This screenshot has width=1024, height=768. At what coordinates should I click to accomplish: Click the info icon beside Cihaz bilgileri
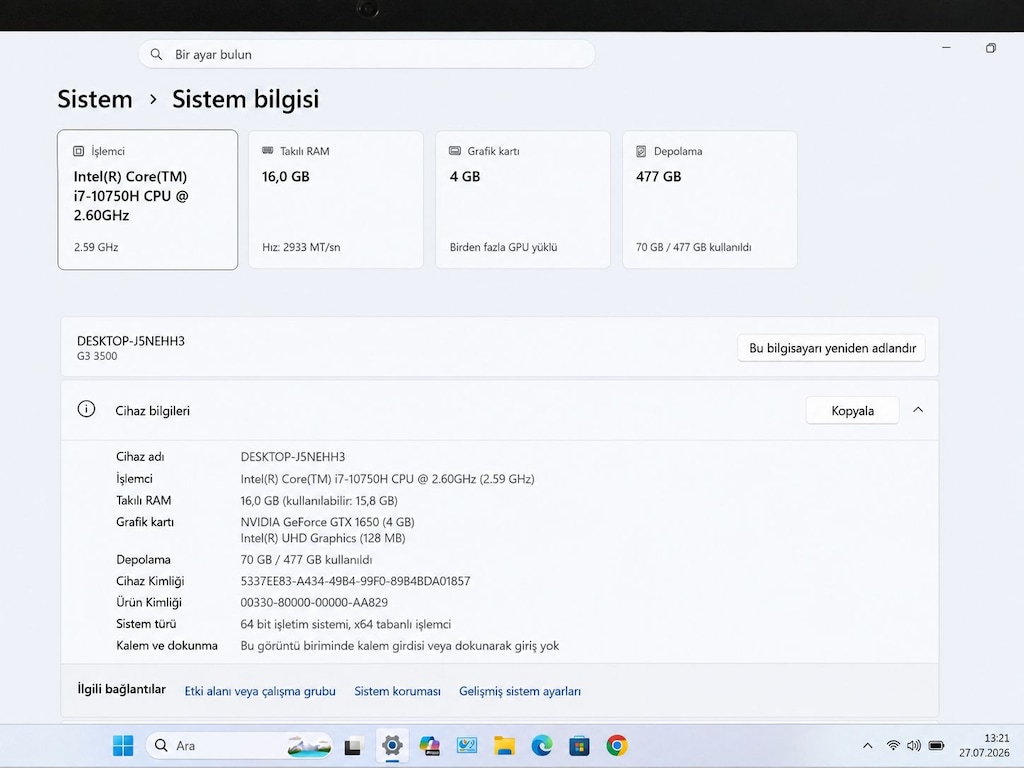pyautogui.click(x=86, y=409)
